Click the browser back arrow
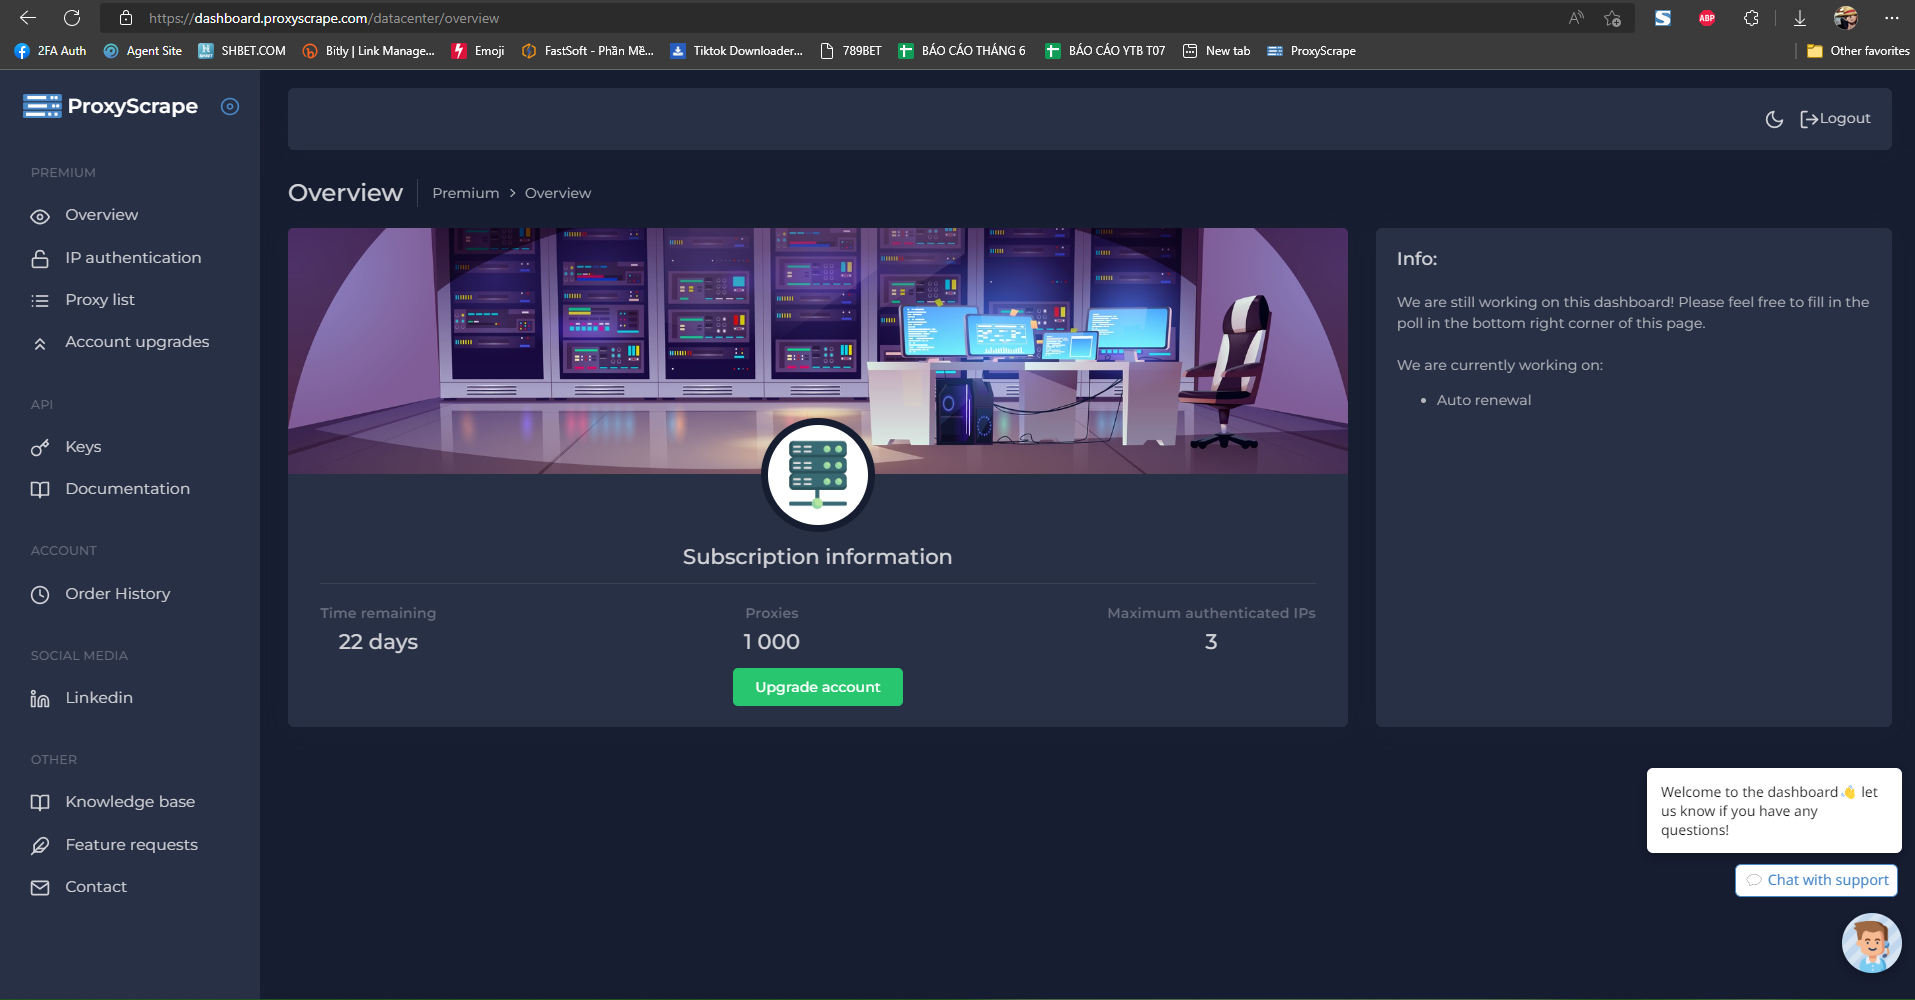The width and height of the screenshot is (1915, 1000). tap(28, 18)
